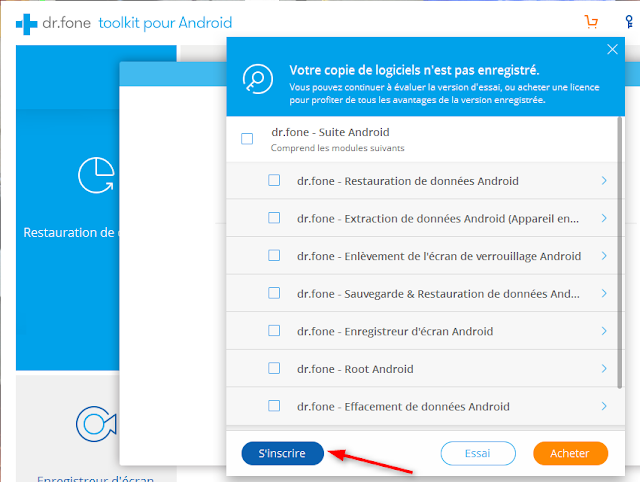Open the Restauration de données module icon

pos(96,175)
